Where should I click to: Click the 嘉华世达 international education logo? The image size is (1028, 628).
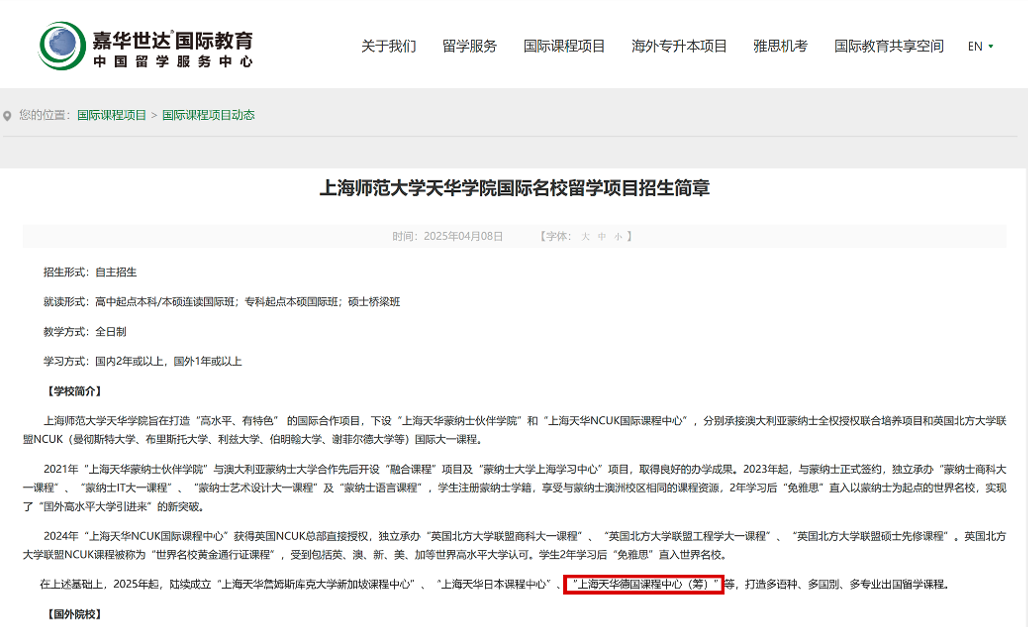pyautogui.click(x=145, y=44)
